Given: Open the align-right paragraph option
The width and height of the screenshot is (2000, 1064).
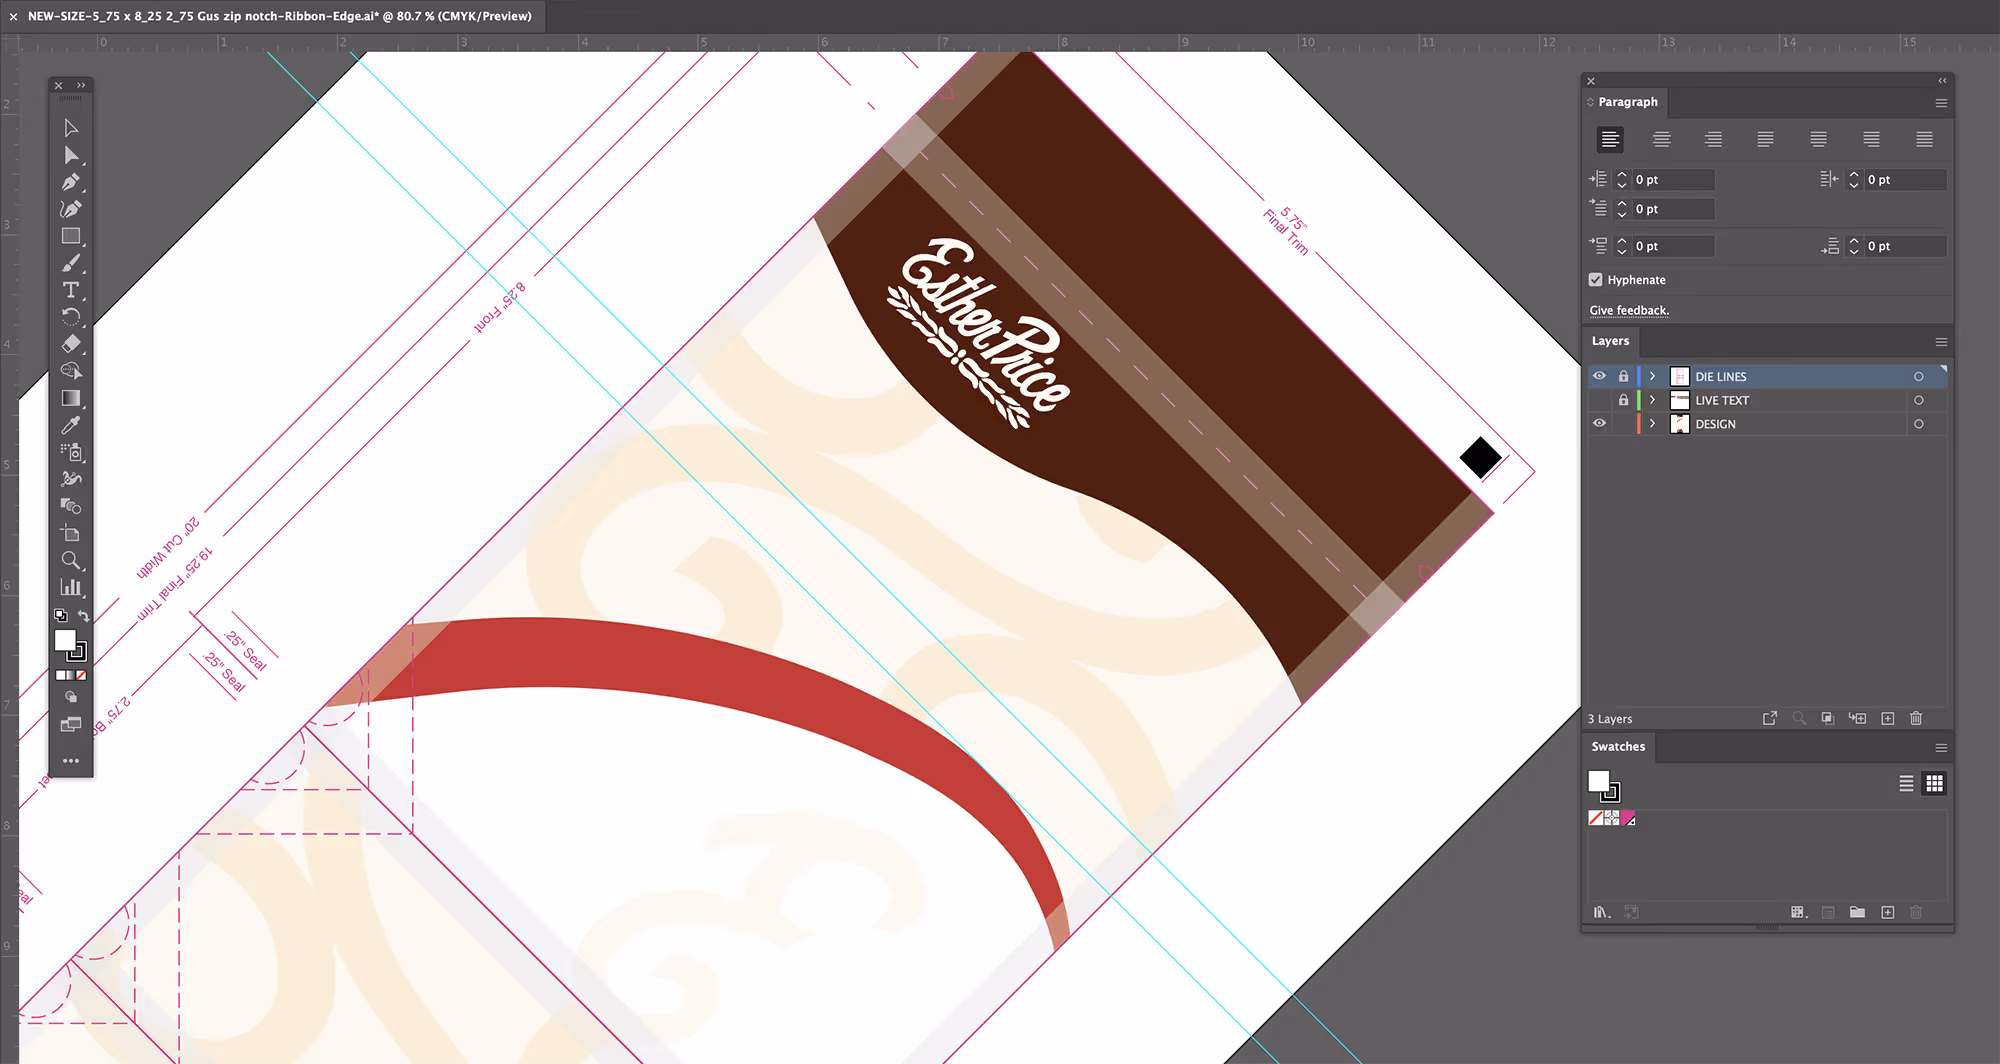Looking at the screenshot, I should [x=1713, y=139].
